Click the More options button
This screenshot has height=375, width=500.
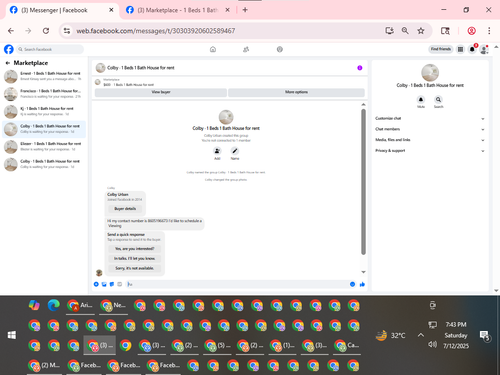pos(296,92)
